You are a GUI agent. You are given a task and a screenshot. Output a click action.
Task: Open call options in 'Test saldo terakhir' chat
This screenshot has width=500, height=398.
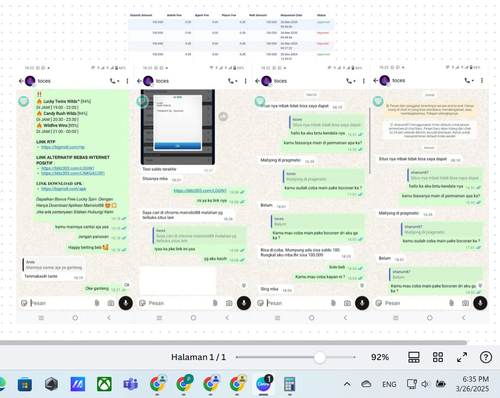tap(233, 81)
